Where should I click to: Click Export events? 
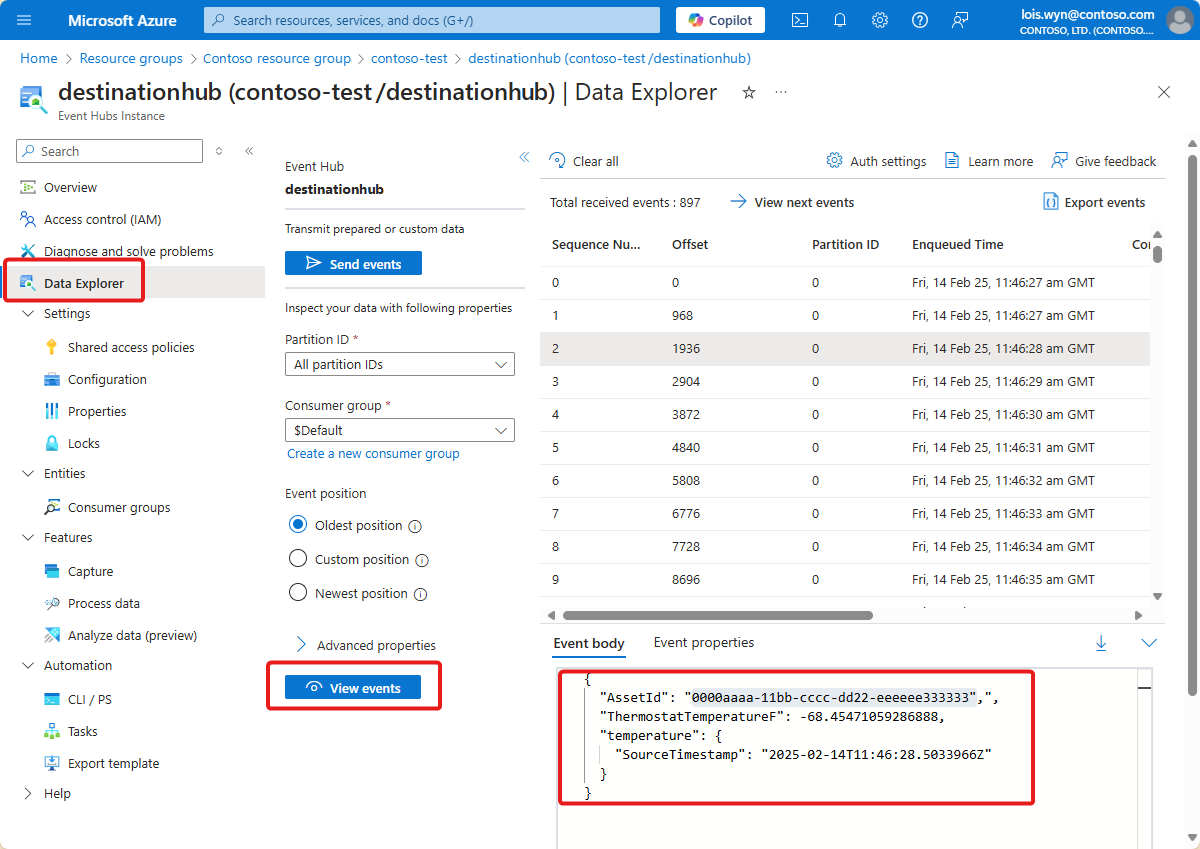1094,201
